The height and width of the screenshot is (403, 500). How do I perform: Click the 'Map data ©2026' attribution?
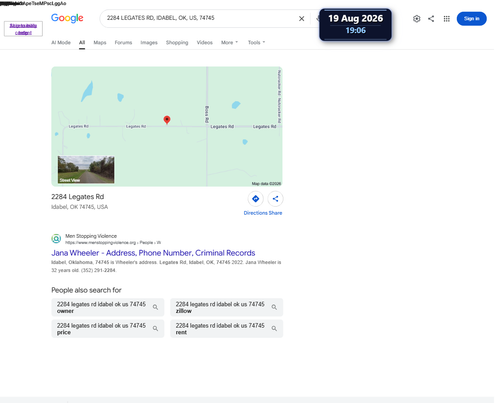(266, 184)
